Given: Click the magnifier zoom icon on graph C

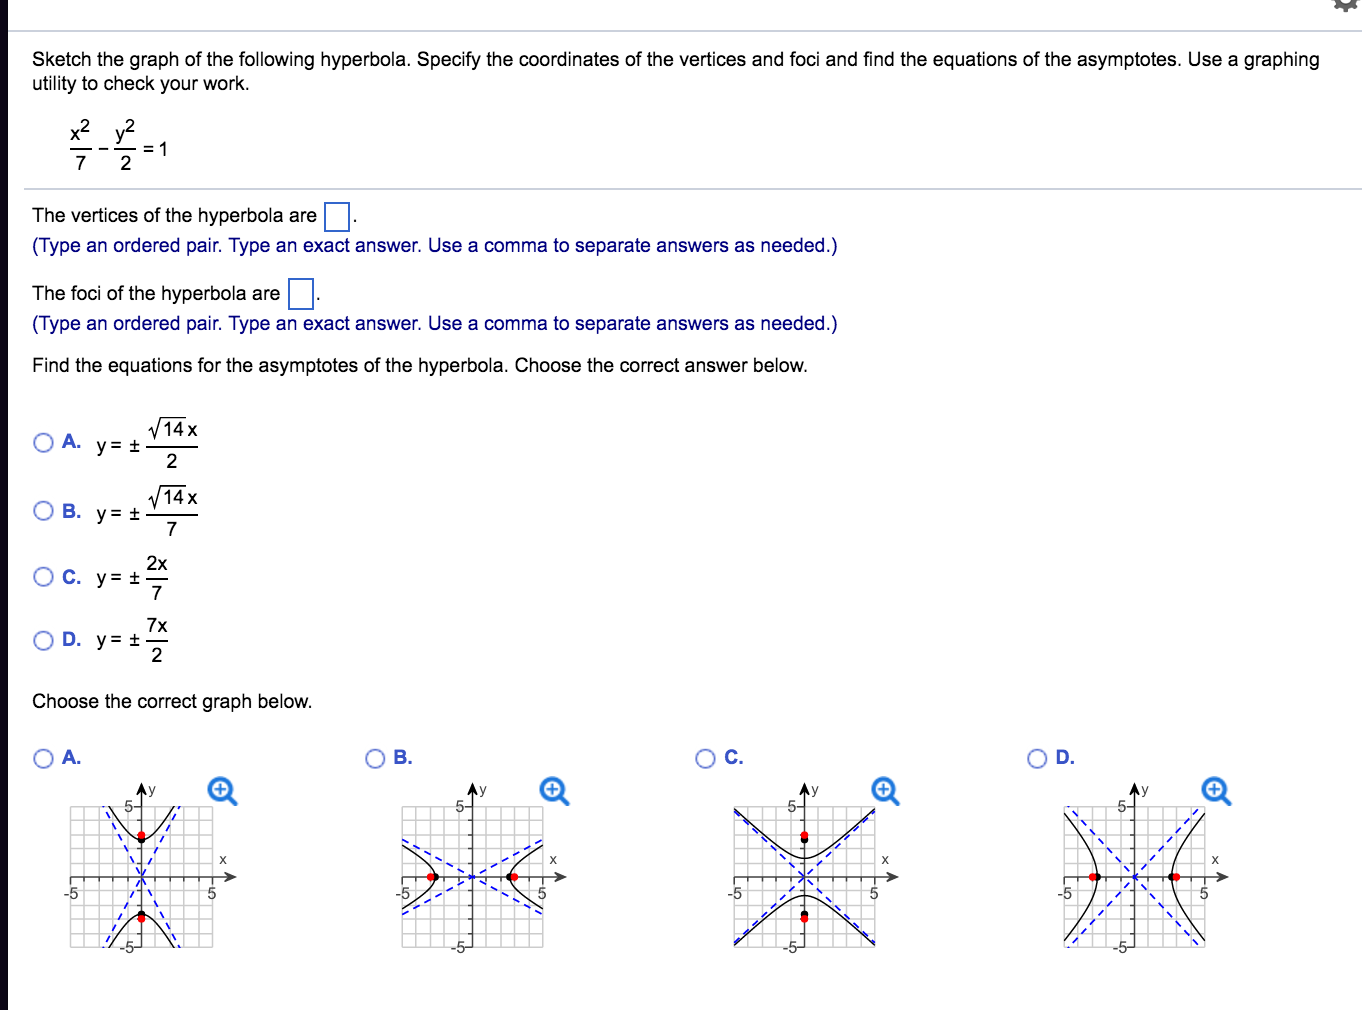Looking at the screenshot, I should tap(884, 791).
